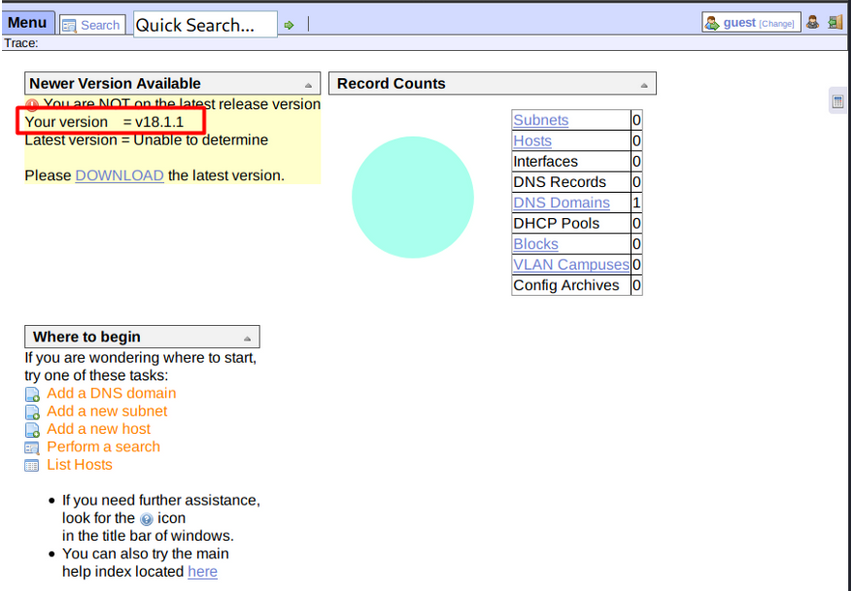Screen dimensions: 851x591
Task: Click the Change link next to guest
Action: (x=777, y=24)
